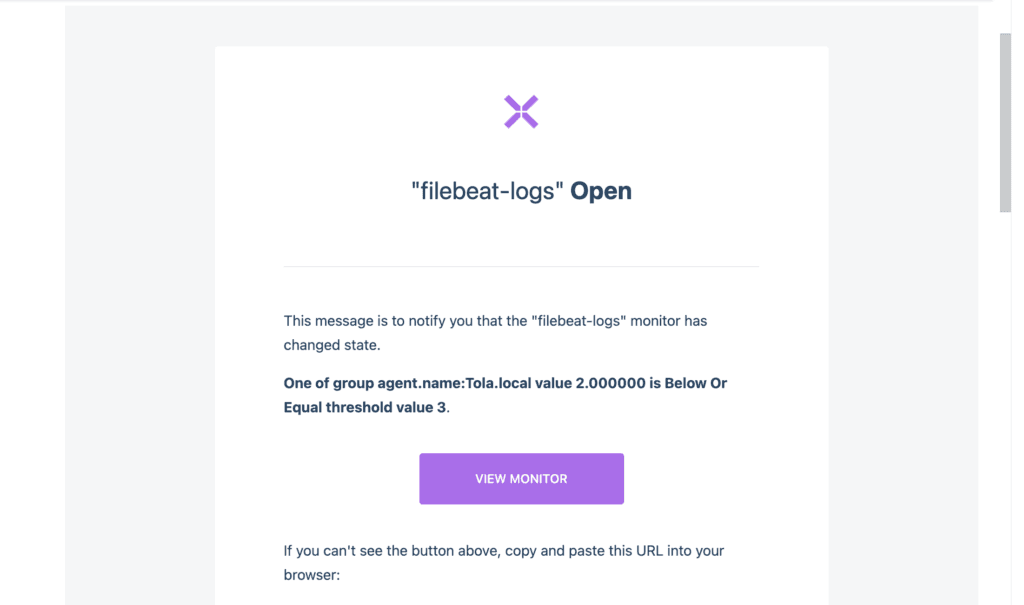1024x605 pixels.
Task: Click quoted "filebeat-logs" in the notification sentence
Action: [x=579, y=321]
